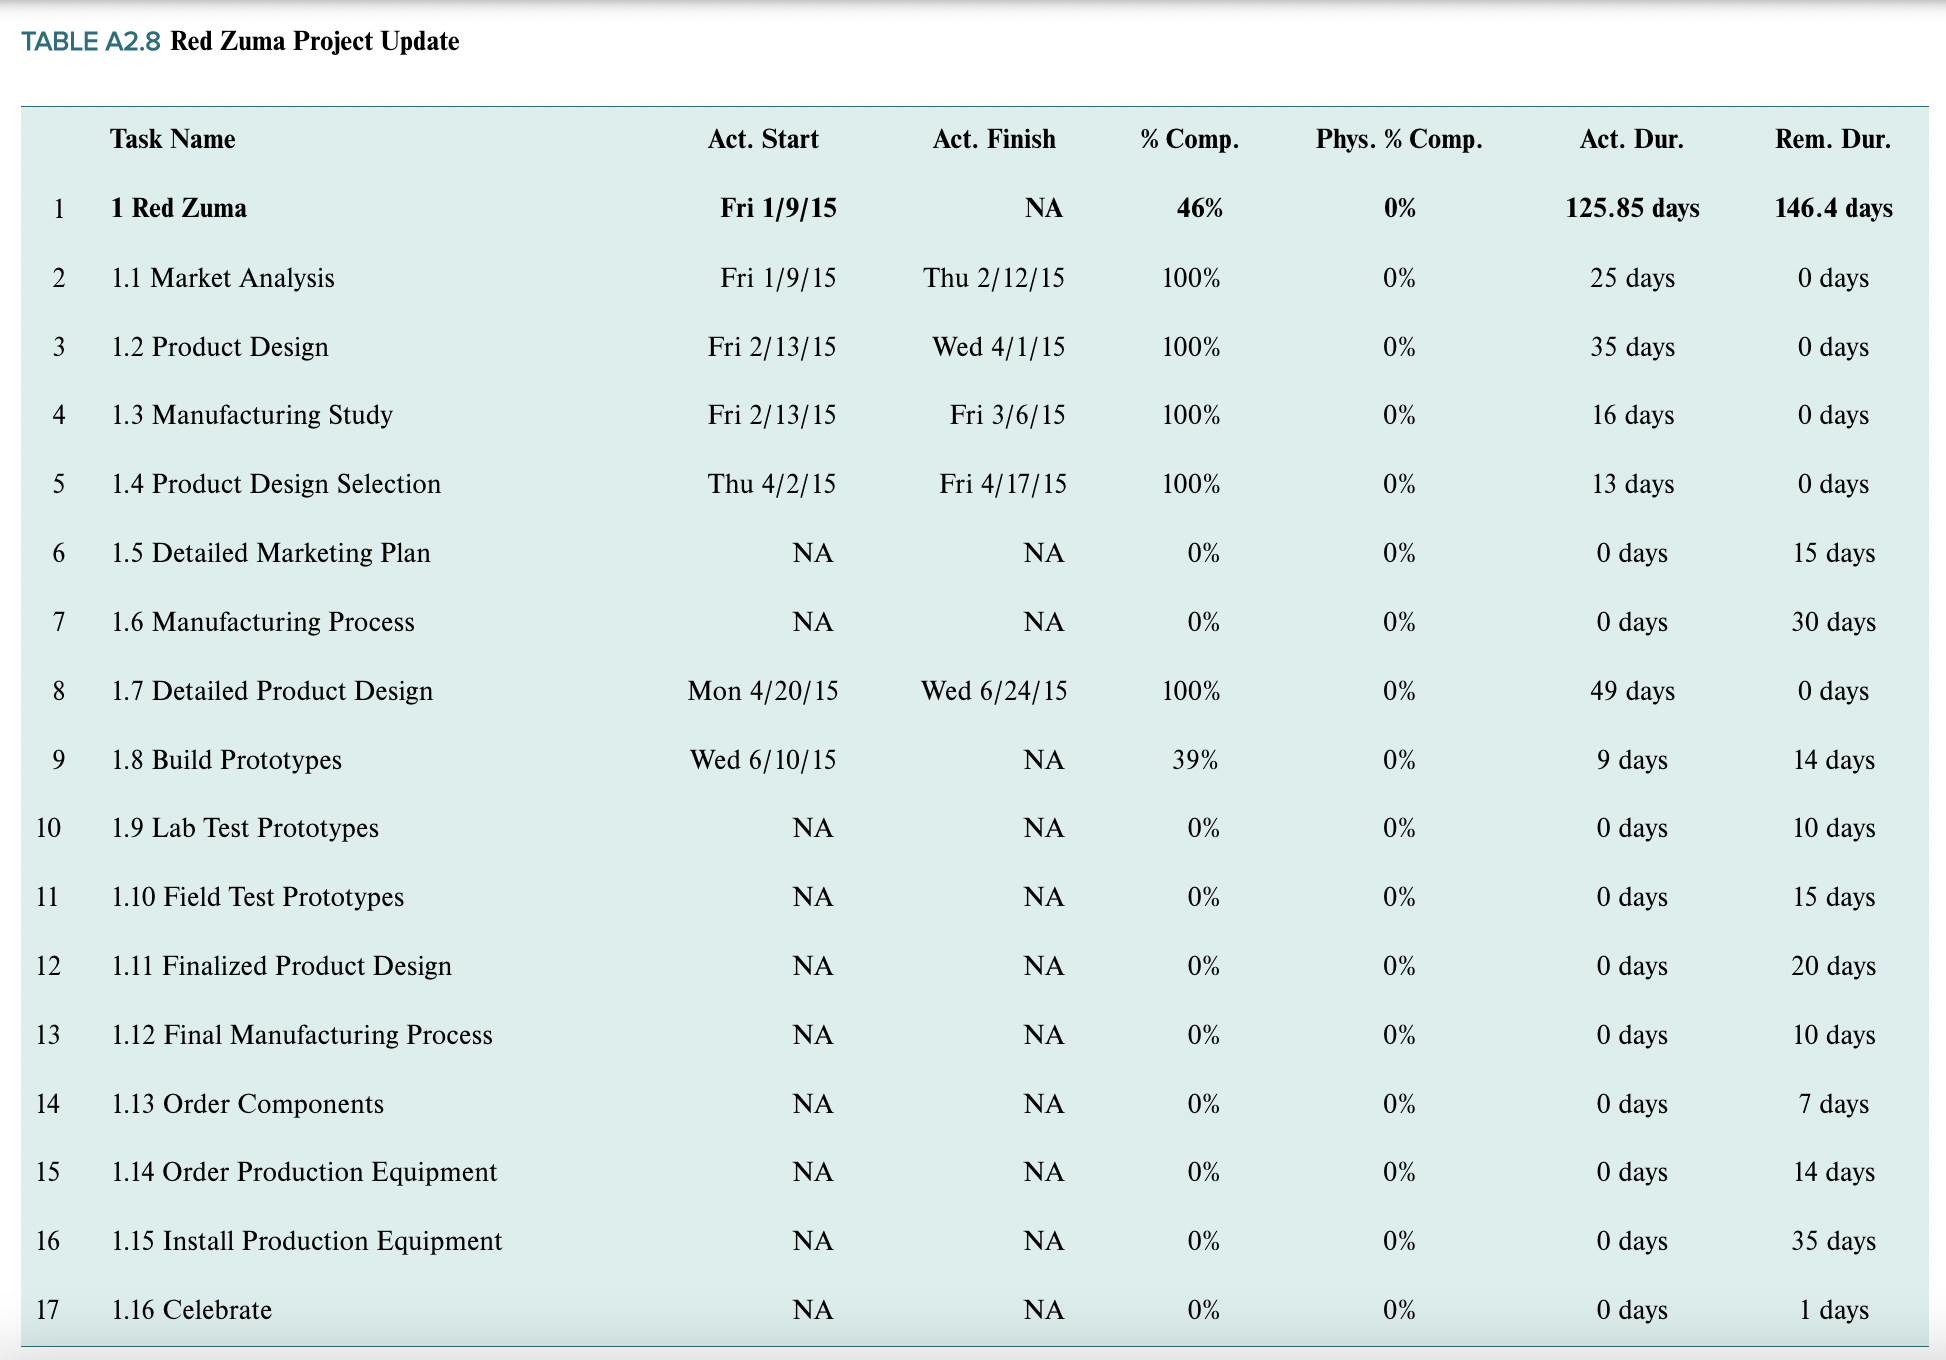Select the 1.1 Market Analysis task
Viewport: 1946px width, 1360px height.
coord(222,277)
